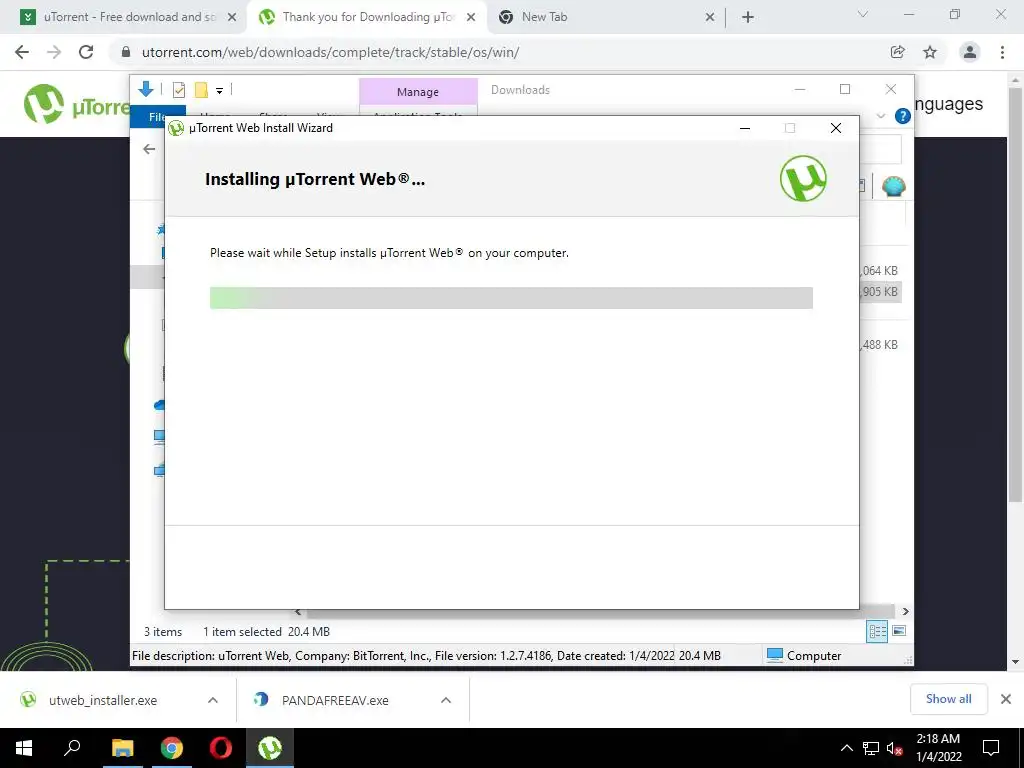Viewport: 1024px width, 768px height.
Task: Click Explorer horizontal scrollbar right arrow
Action: point(905,611)
